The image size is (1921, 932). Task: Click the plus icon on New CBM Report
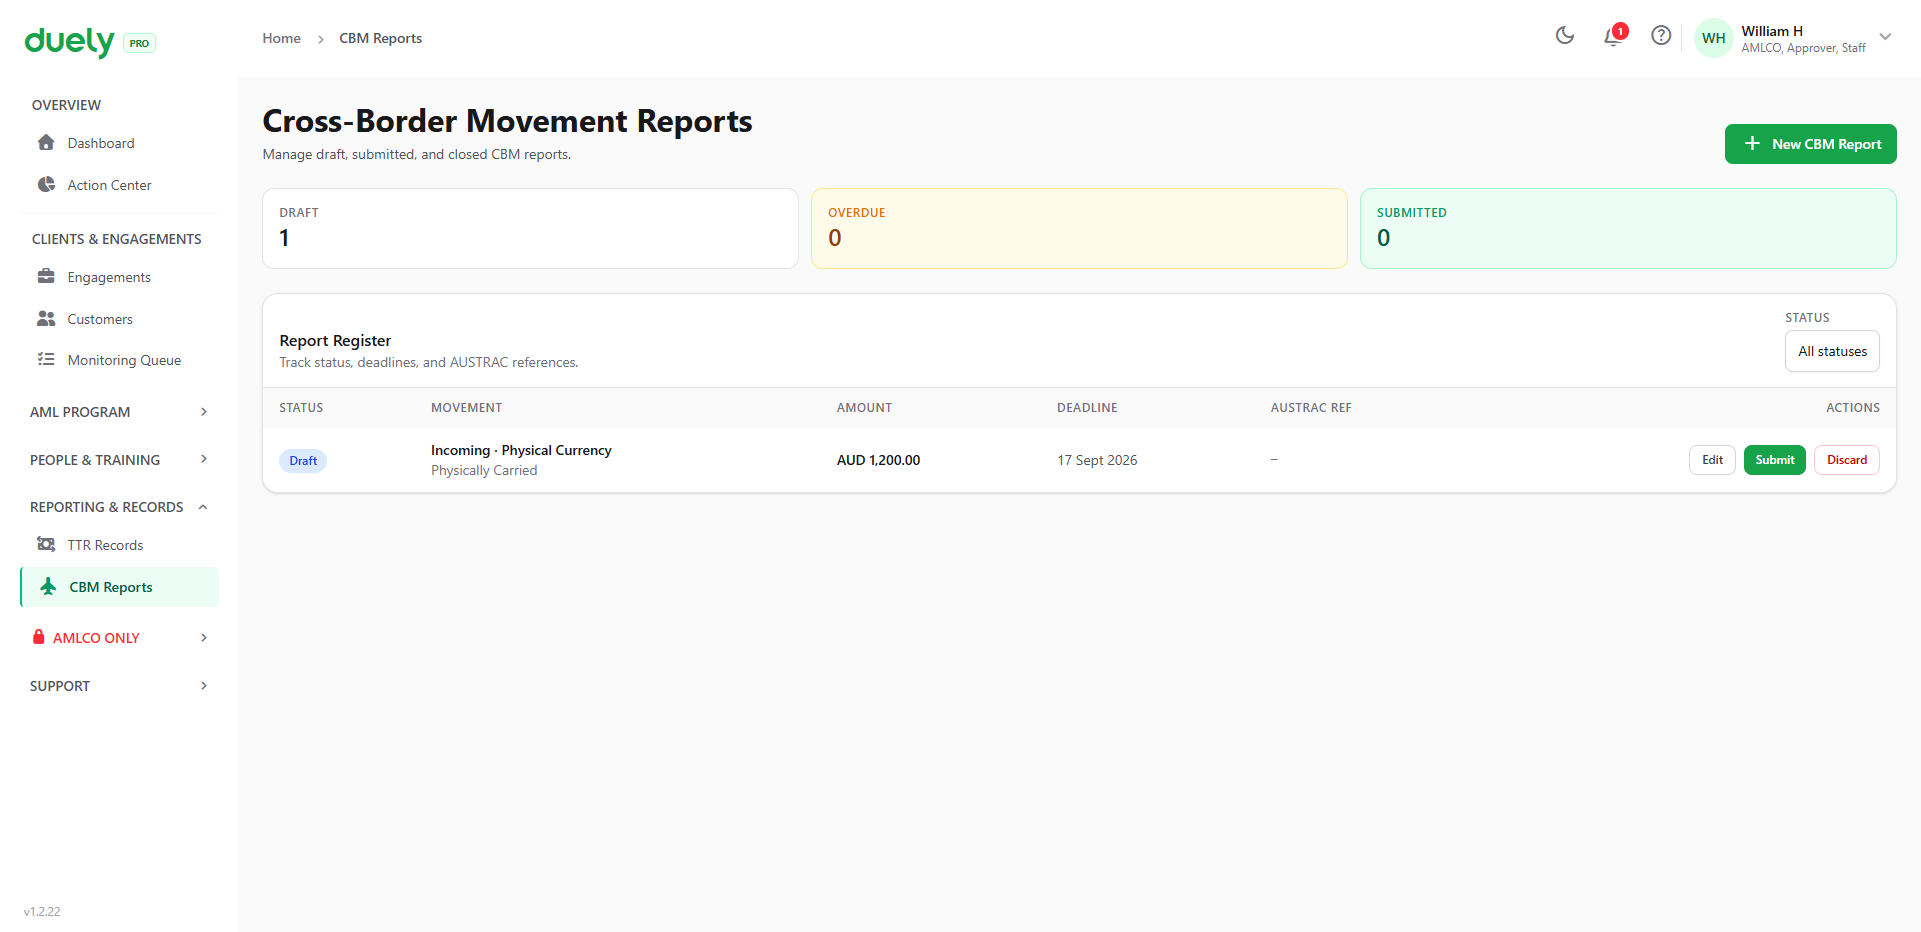tap(1752, 144)
